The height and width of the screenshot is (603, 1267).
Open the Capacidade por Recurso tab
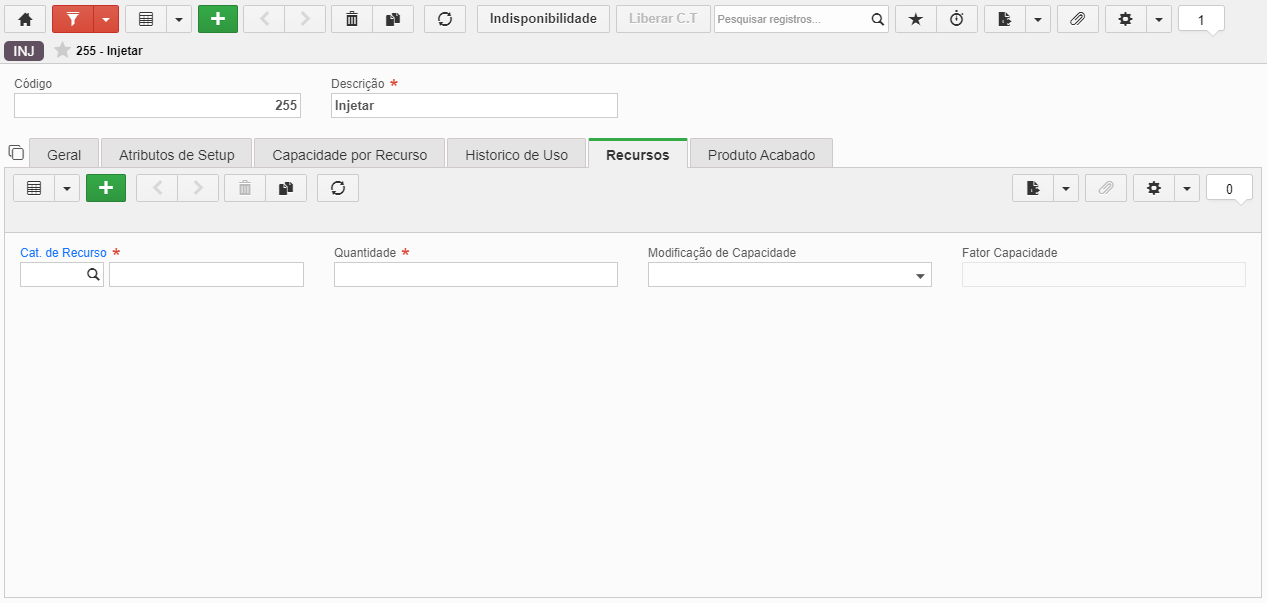(x=350, y=155)
